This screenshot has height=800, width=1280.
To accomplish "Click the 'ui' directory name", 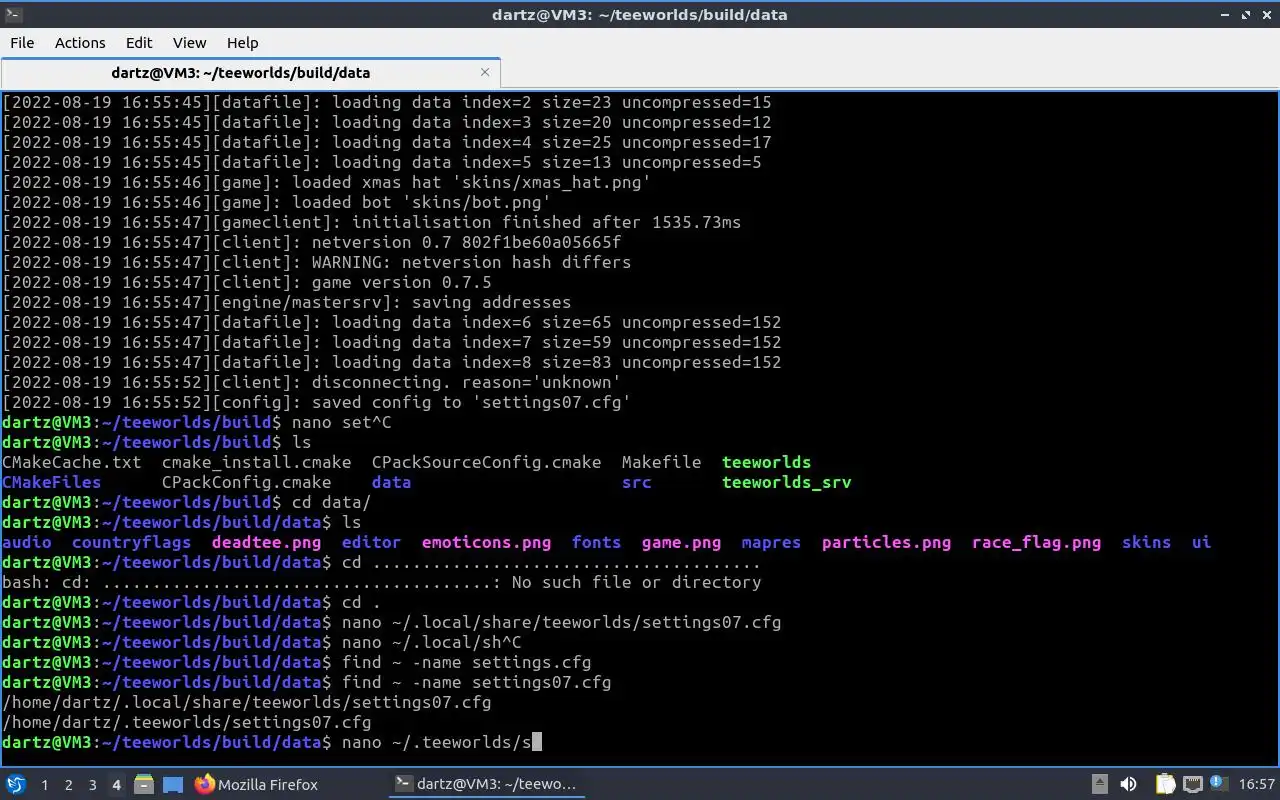I will pos(1201,542).
